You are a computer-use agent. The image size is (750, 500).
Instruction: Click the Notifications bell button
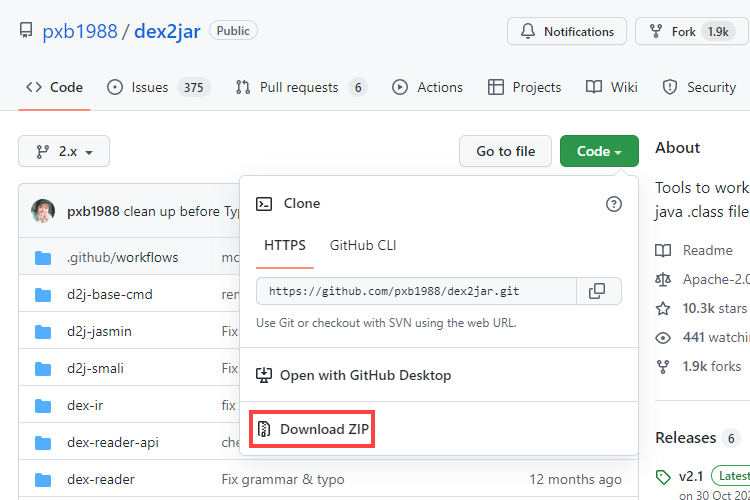click(x=567, y=32)
